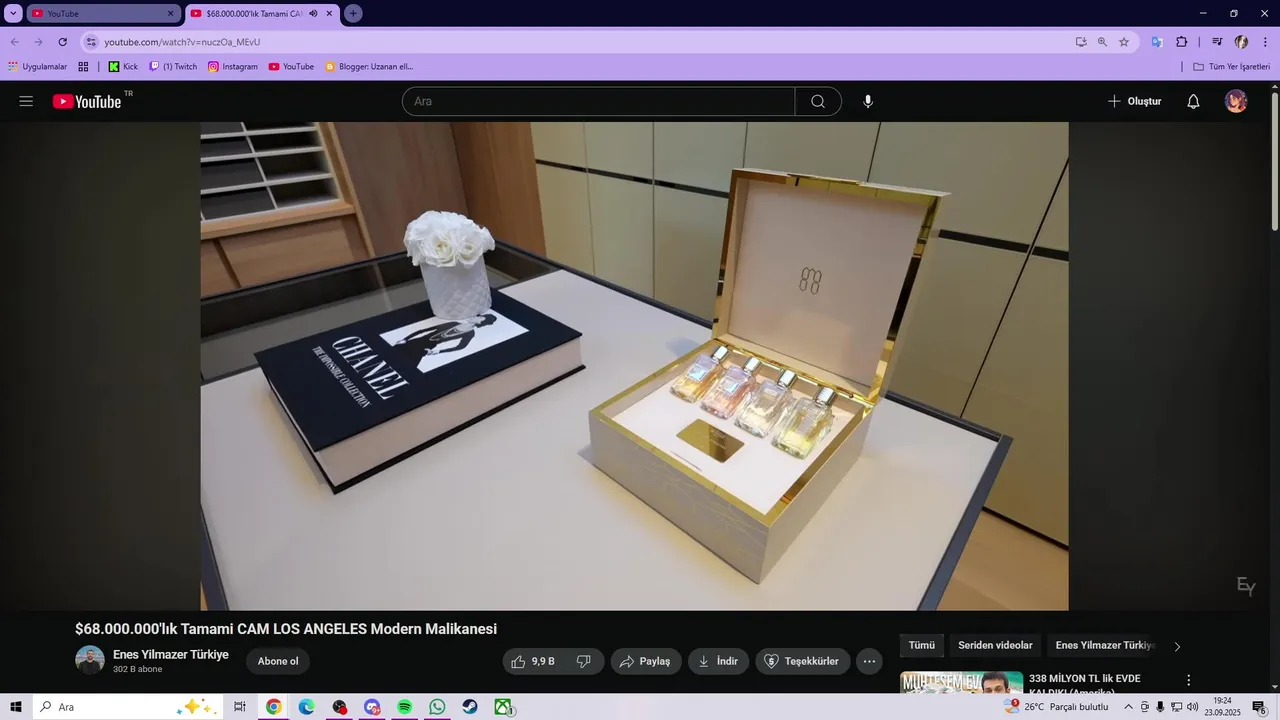Search with the magnifying glass button
The image size is (1280, 720).
[818, 101]
